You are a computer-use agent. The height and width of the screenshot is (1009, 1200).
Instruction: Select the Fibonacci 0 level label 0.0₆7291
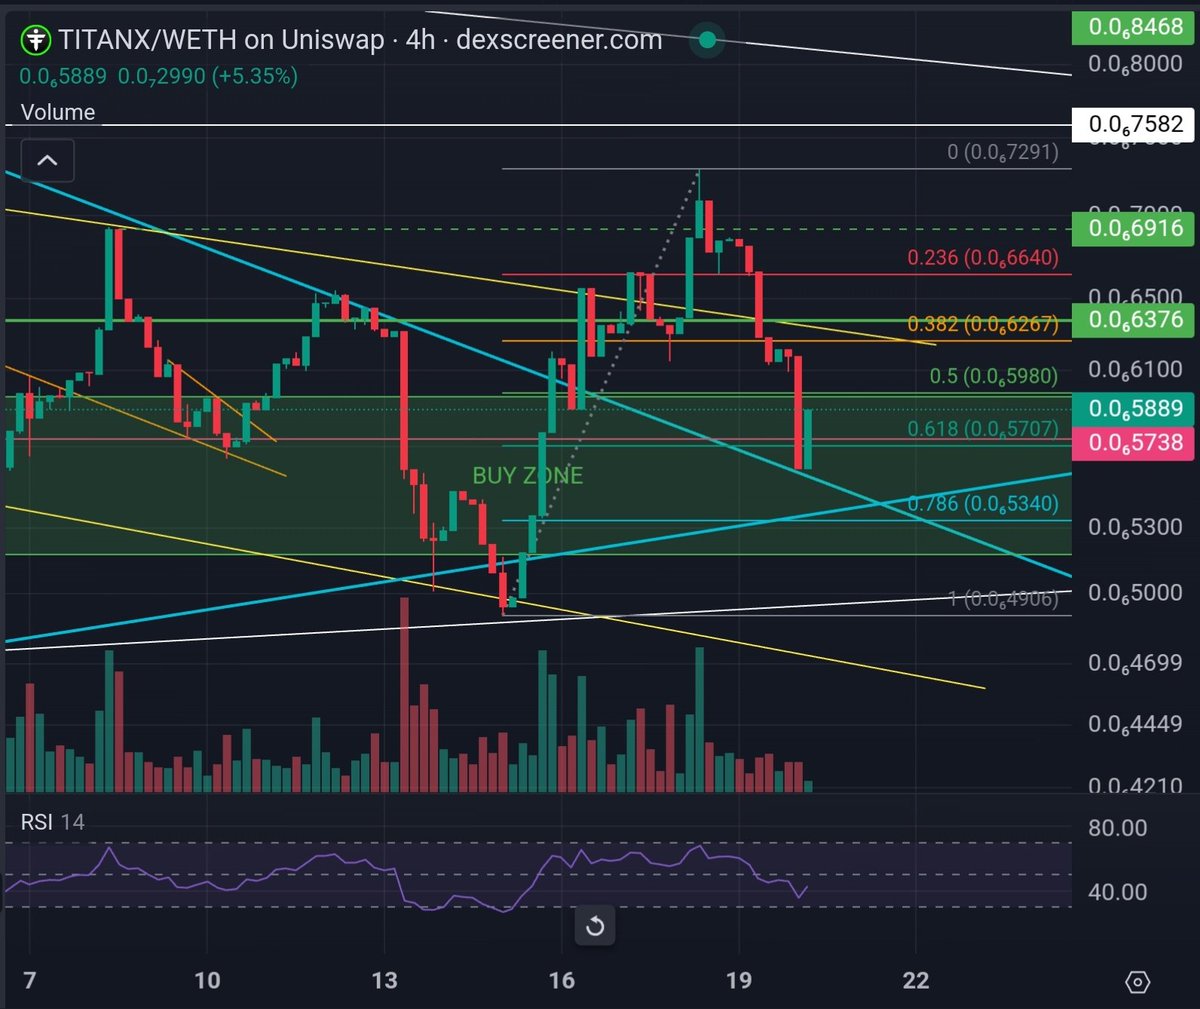tap(1002, 152)
